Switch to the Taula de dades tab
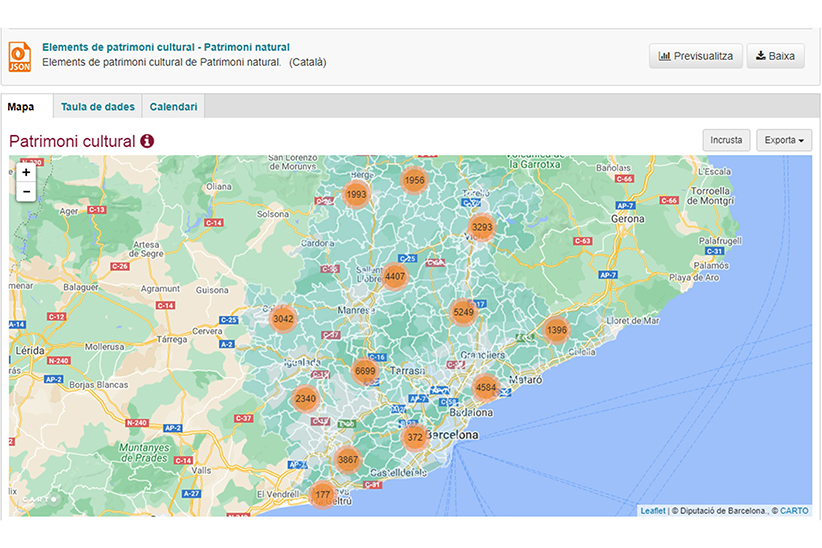Viewport: 822px width, 548px height. pyautogui.click(x=97, y=107)
